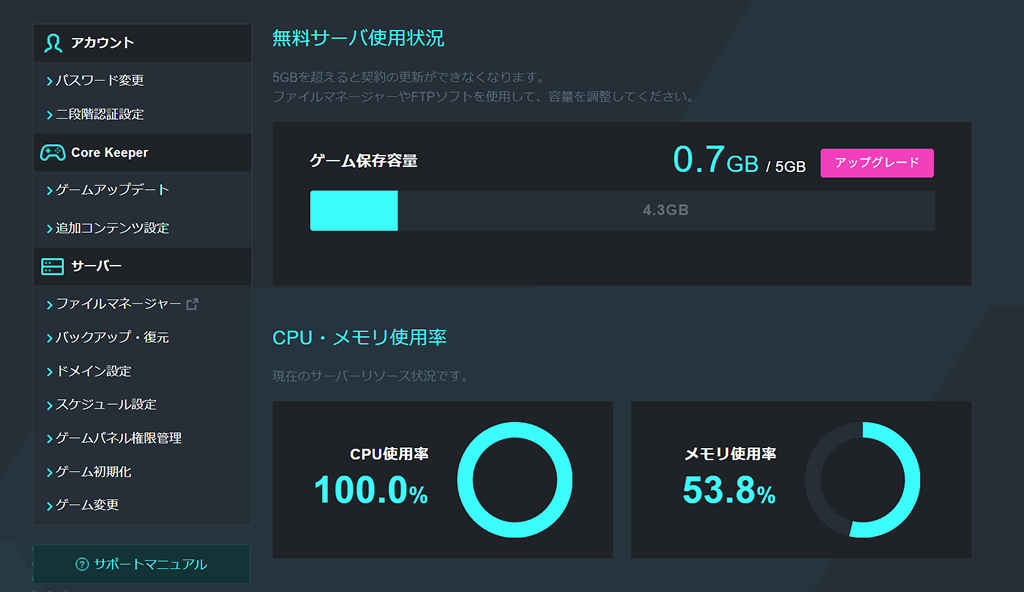
Task: Click the game storage capacity progress bar
Action: pyautogui.click(x=622, y=211)
